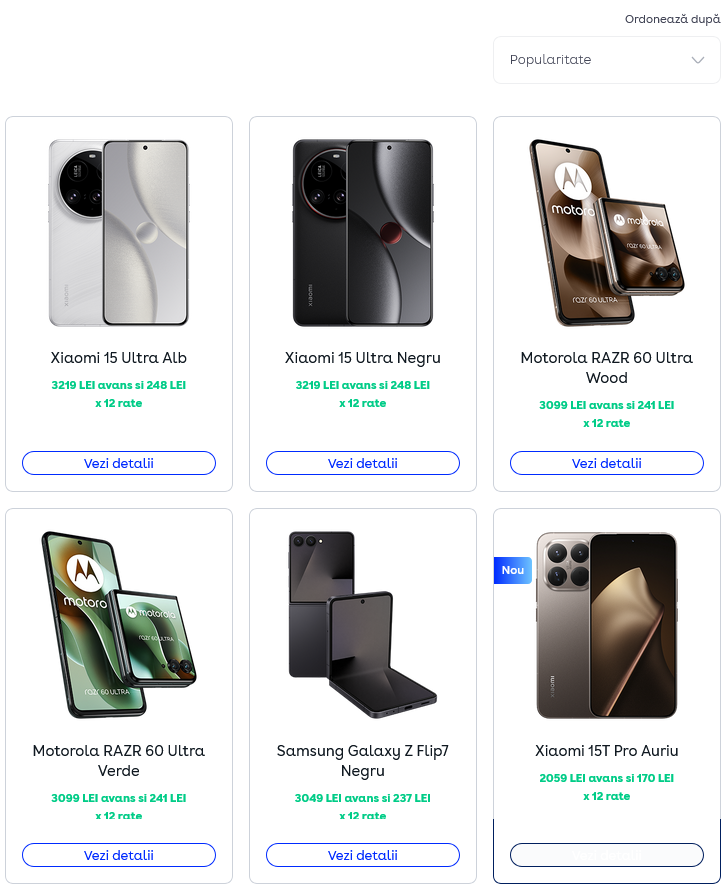Select the Samsung Galaxy Z Flip7 Negru title
Image resolution: width=727 pixels, height=891 pixels.
363,761
